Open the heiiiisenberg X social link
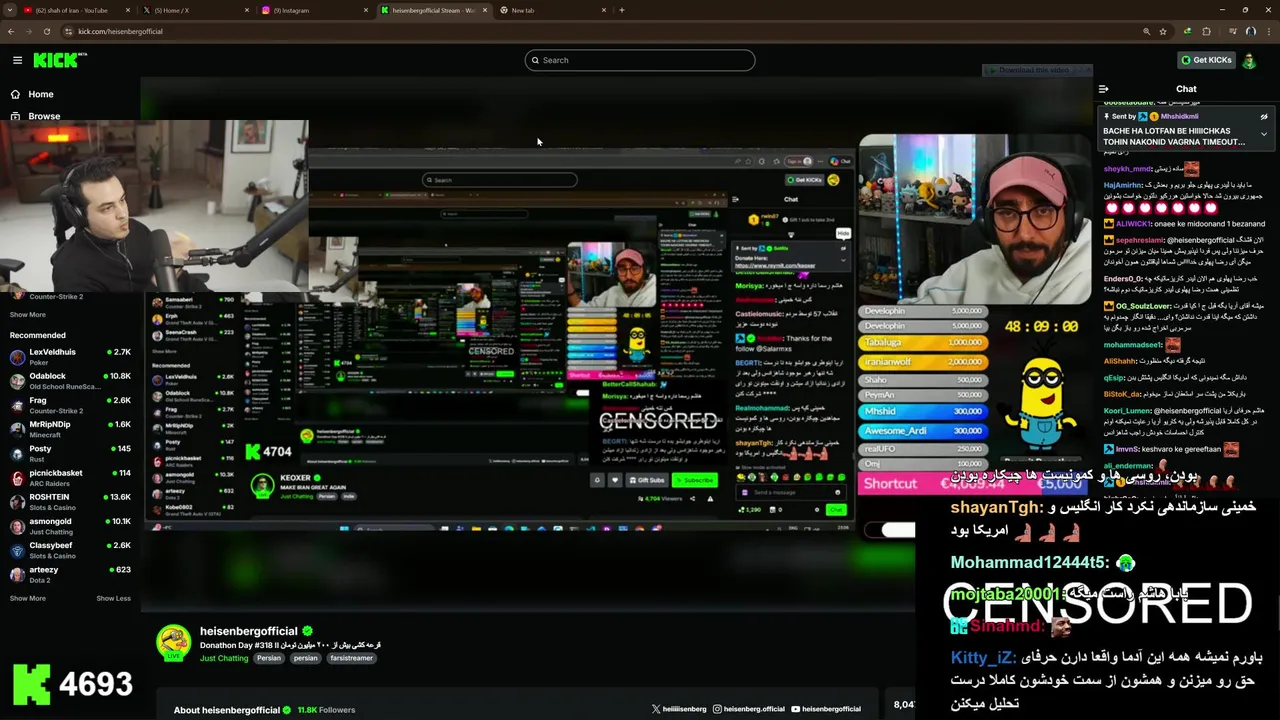The width and height of the screenshot is (1280, 720). click(x=679, y=709)
